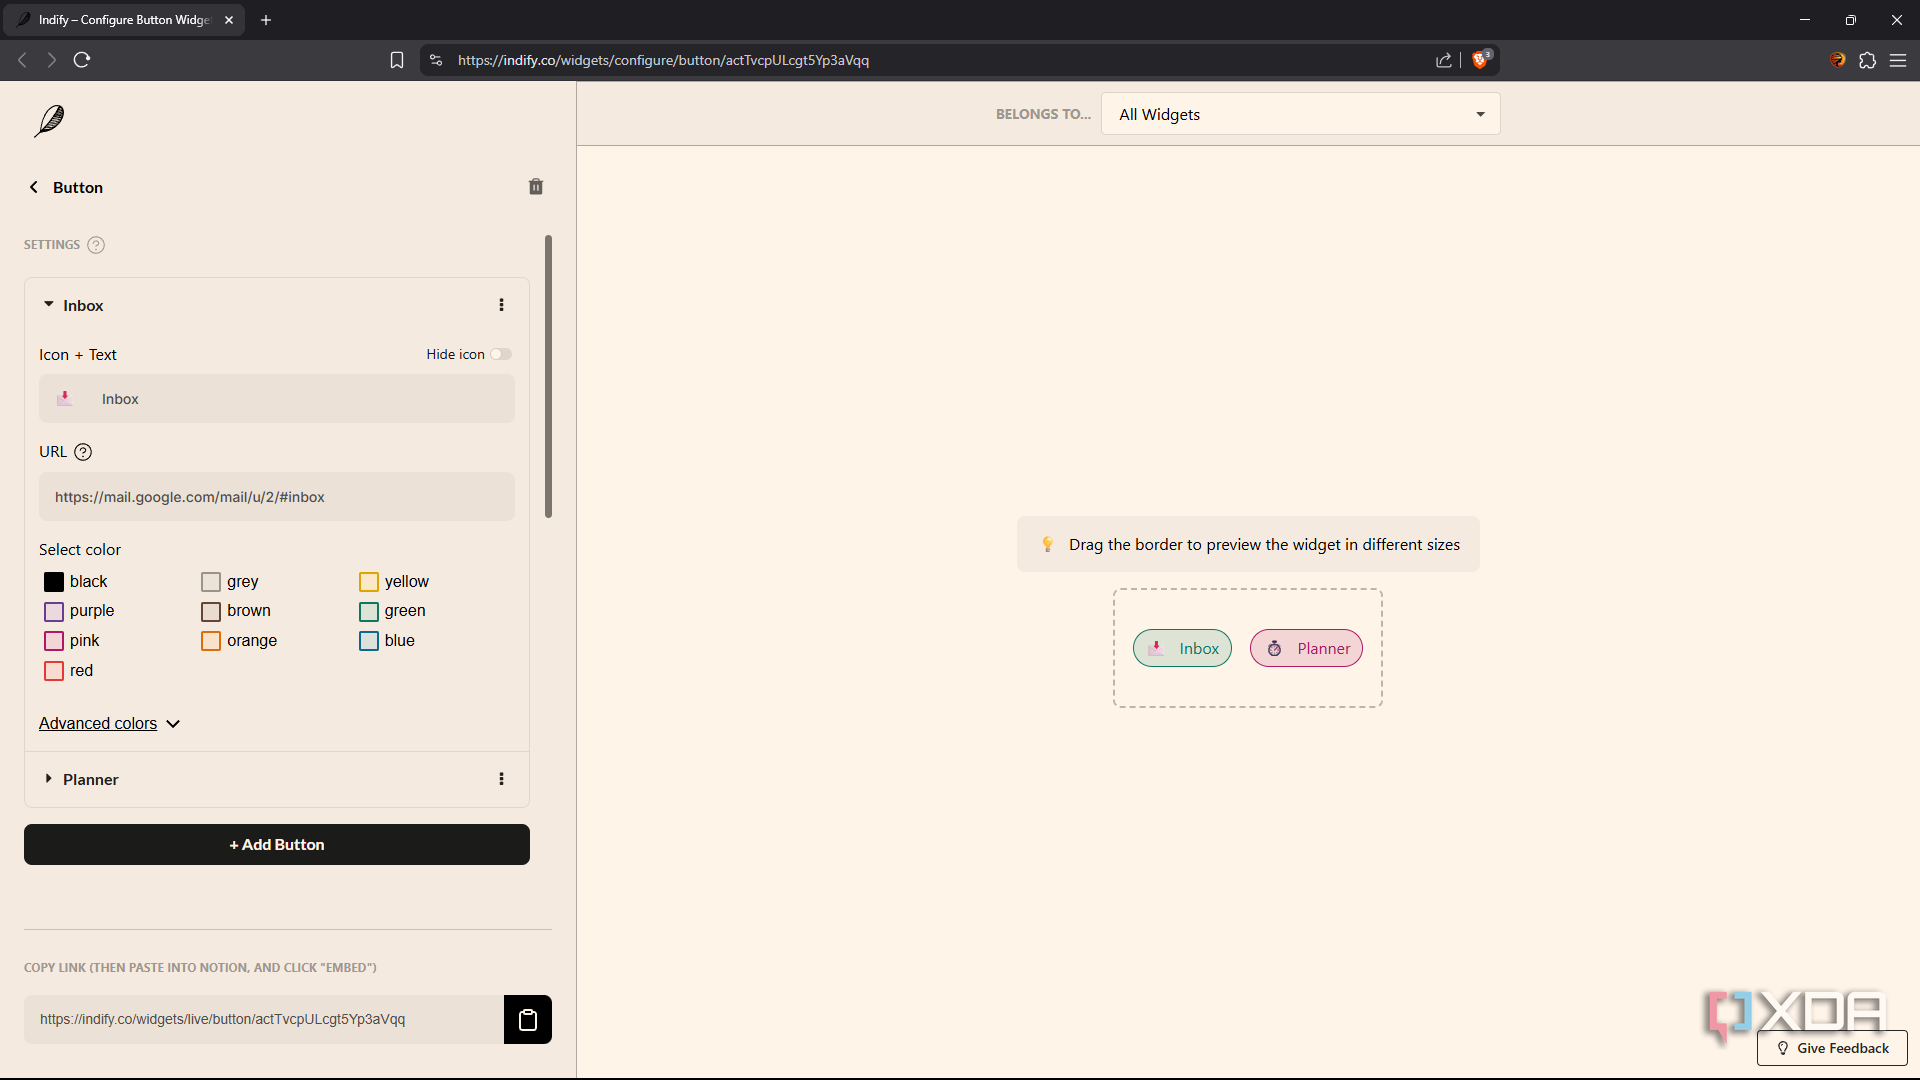The height and width of the screenshot is (1080, 1920).
Task: Click the settings panel scrollbar
Action: coord(548,377)
